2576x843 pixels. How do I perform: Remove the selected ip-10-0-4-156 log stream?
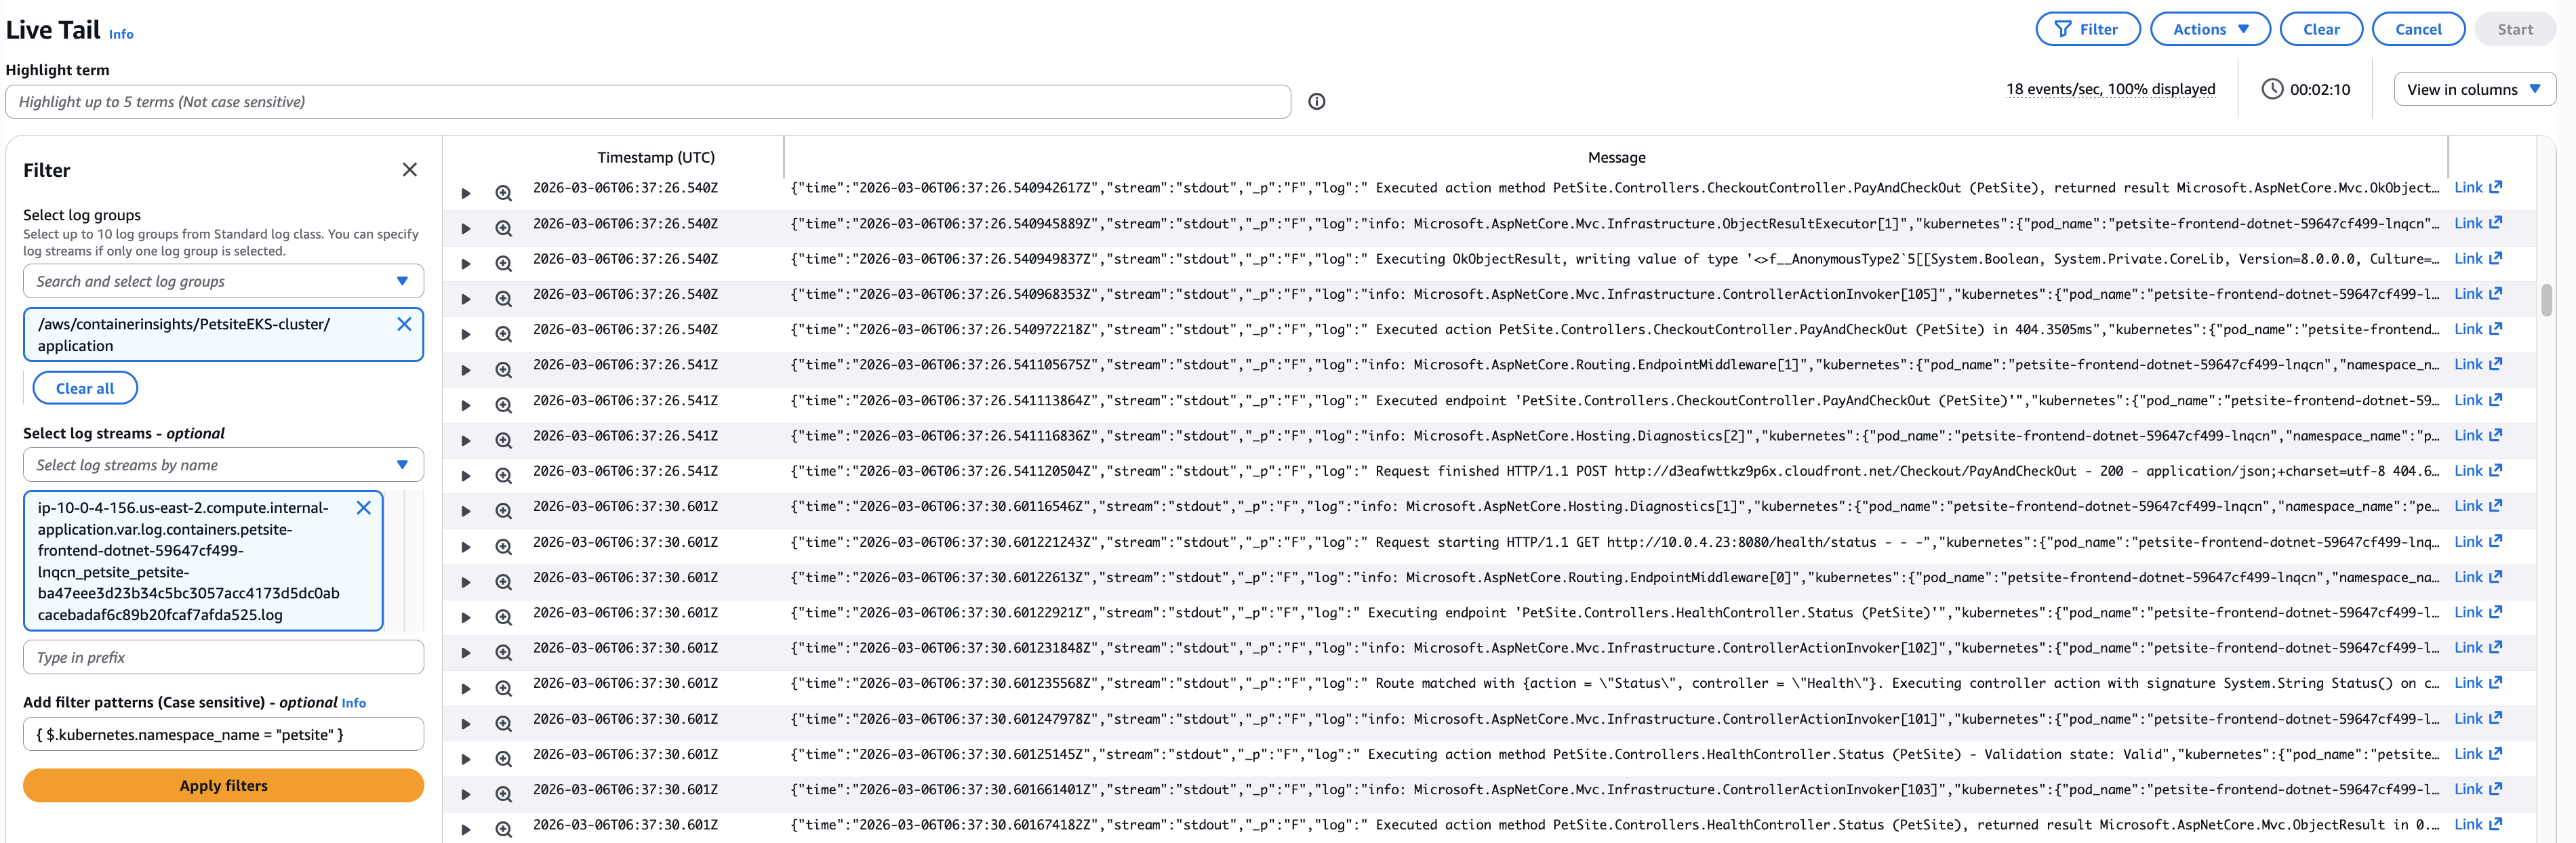364,508
